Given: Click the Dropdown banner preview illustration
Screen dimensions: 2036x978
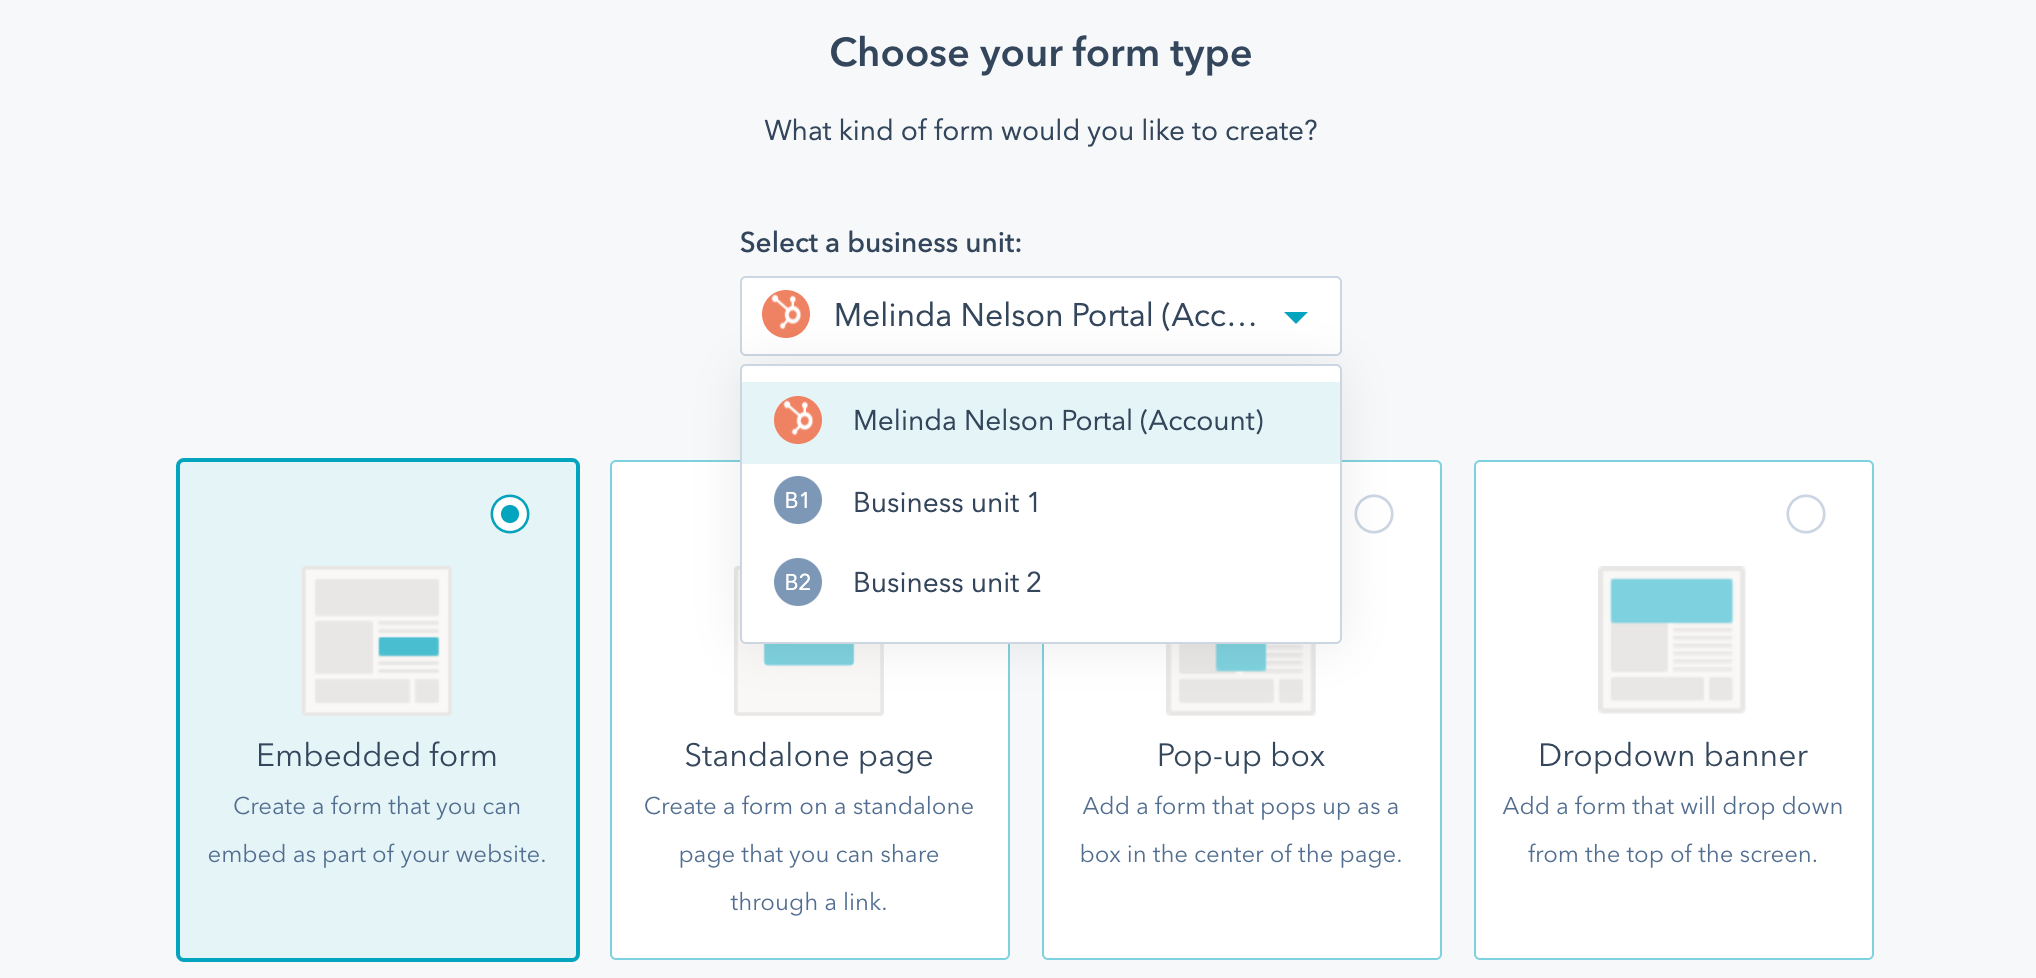Looking at the screenshot, I should [x=1673, y=640].
